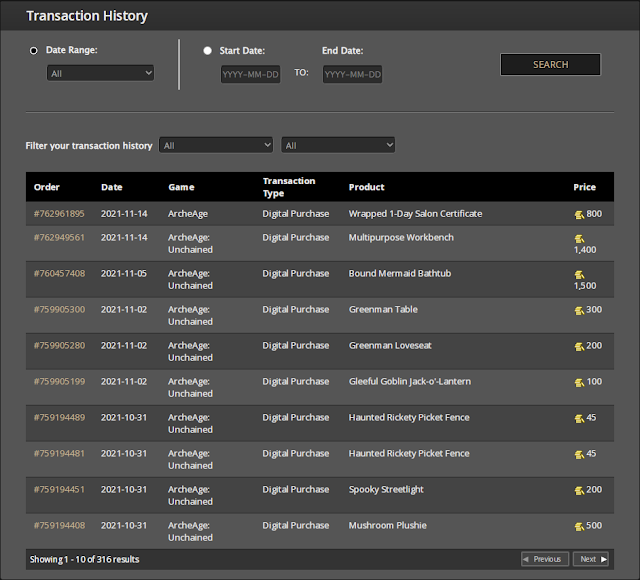Open the Date Range dropdown set to All
The height and width of the screenshot is (580, 640).
point(100,73)
